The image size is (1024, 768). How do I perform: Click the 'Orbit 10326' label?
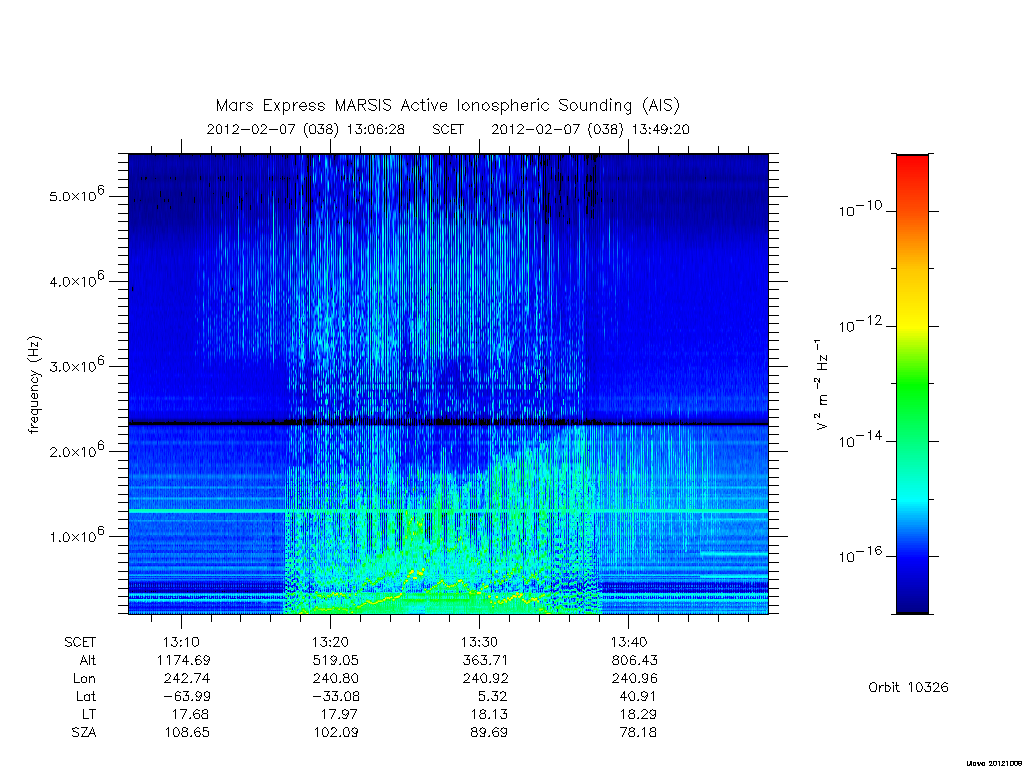click(x=908, y=687)
